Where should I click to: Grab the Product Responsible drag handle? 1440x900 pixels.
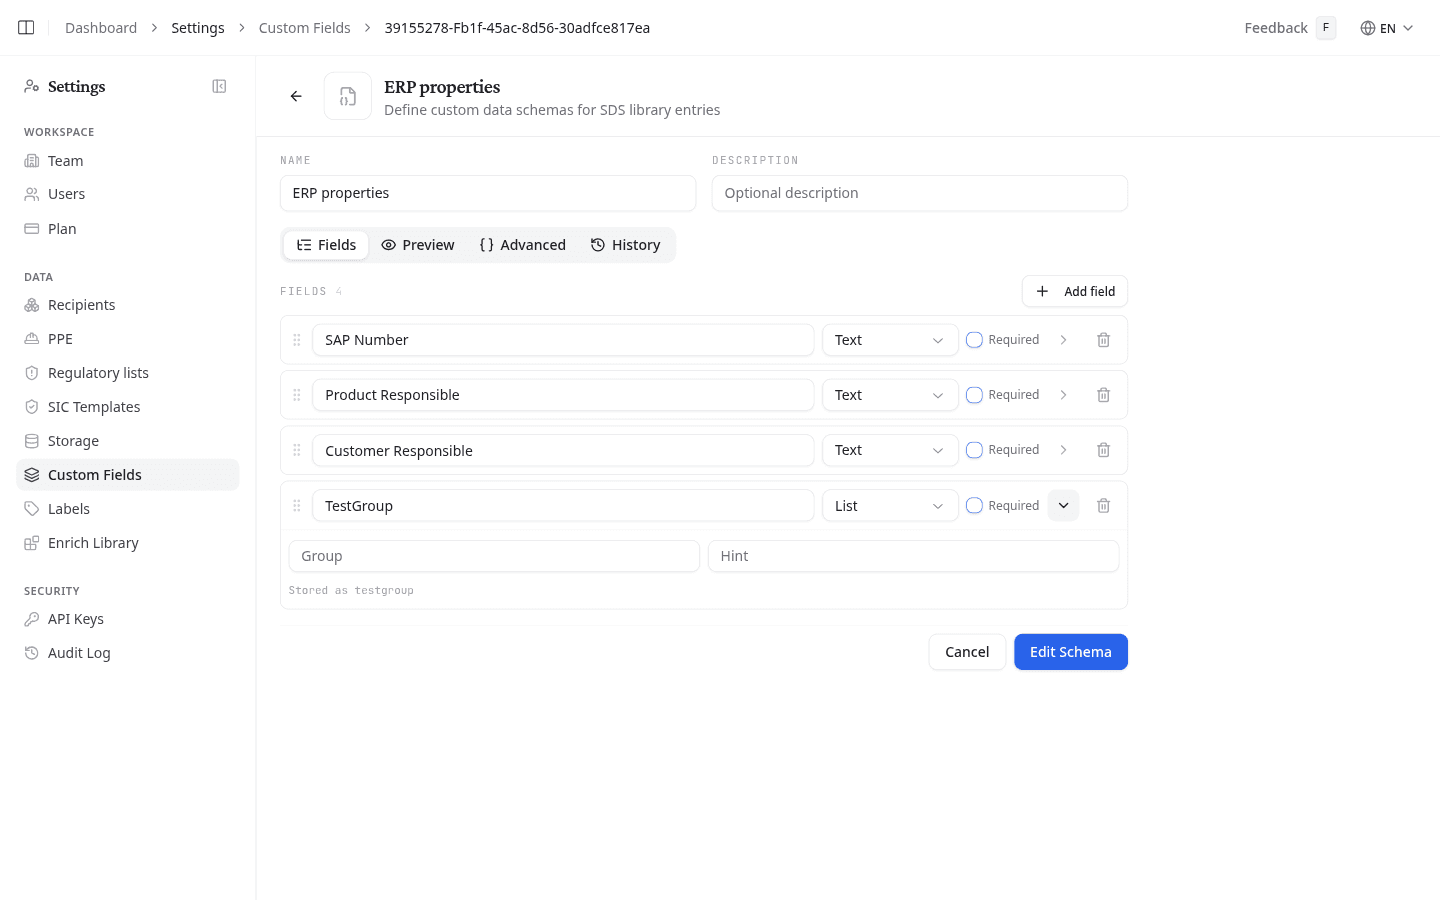(x=297, y=395)
